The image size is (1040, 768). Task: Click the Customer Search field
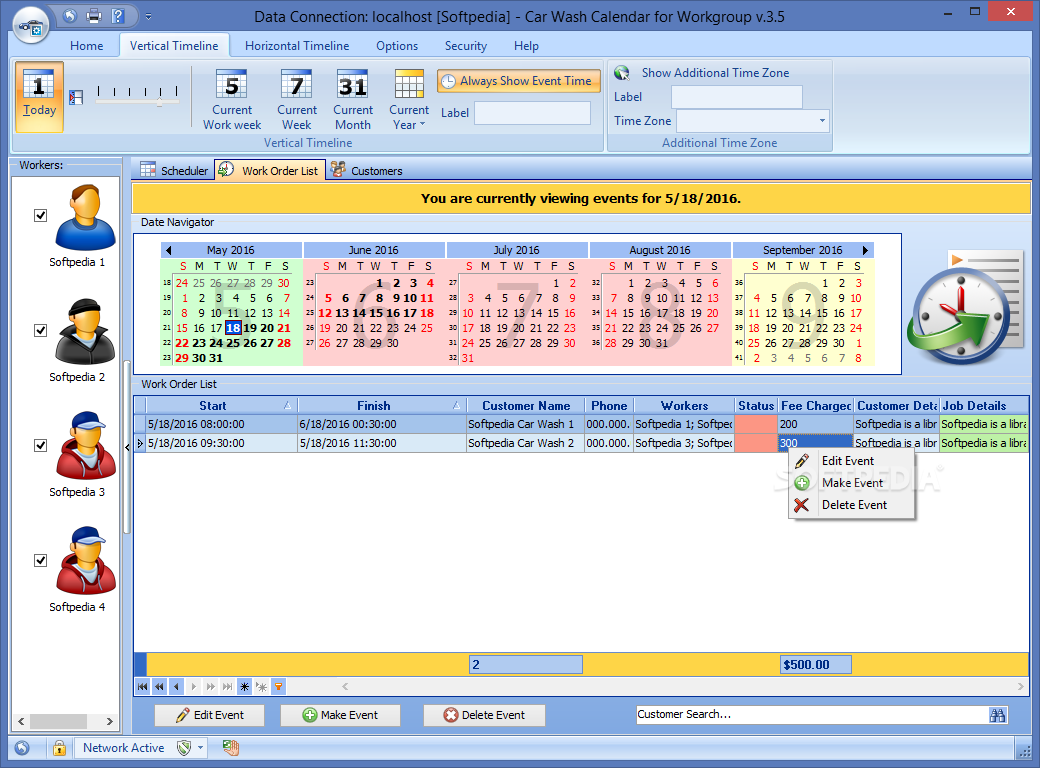tap(811, 714)
